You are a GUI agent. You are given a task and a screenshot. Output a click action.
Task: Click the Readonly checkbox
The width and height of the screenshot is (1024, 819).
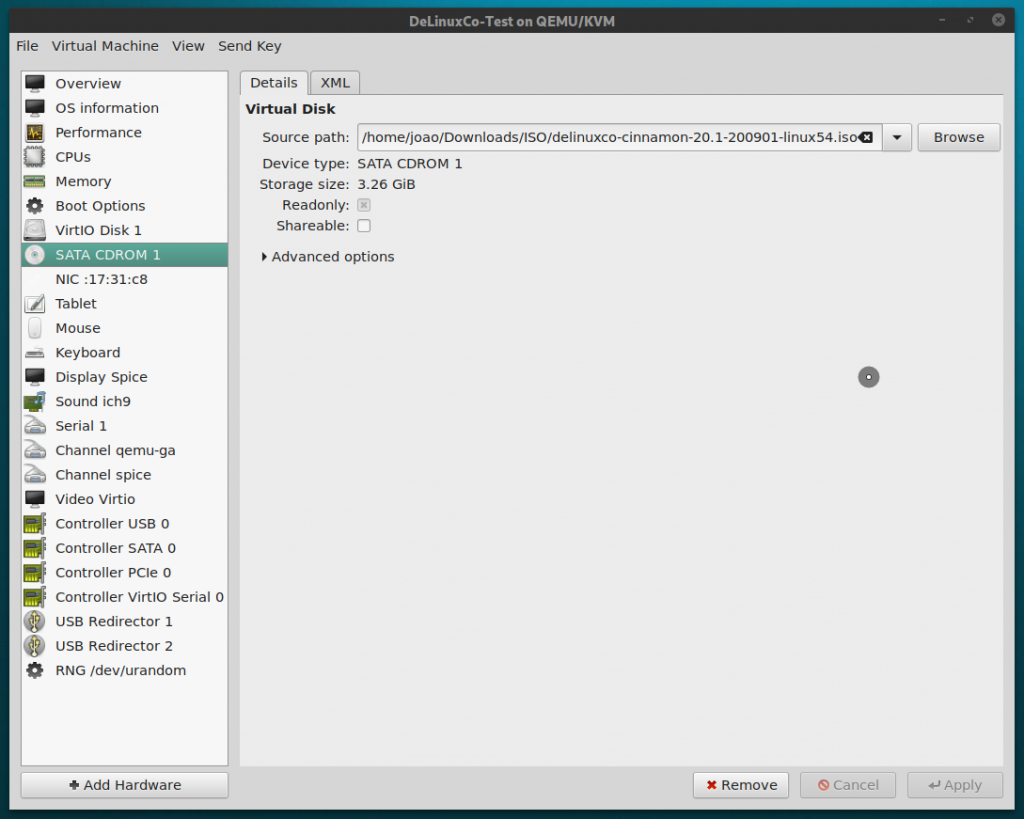[x=364, y=204]
